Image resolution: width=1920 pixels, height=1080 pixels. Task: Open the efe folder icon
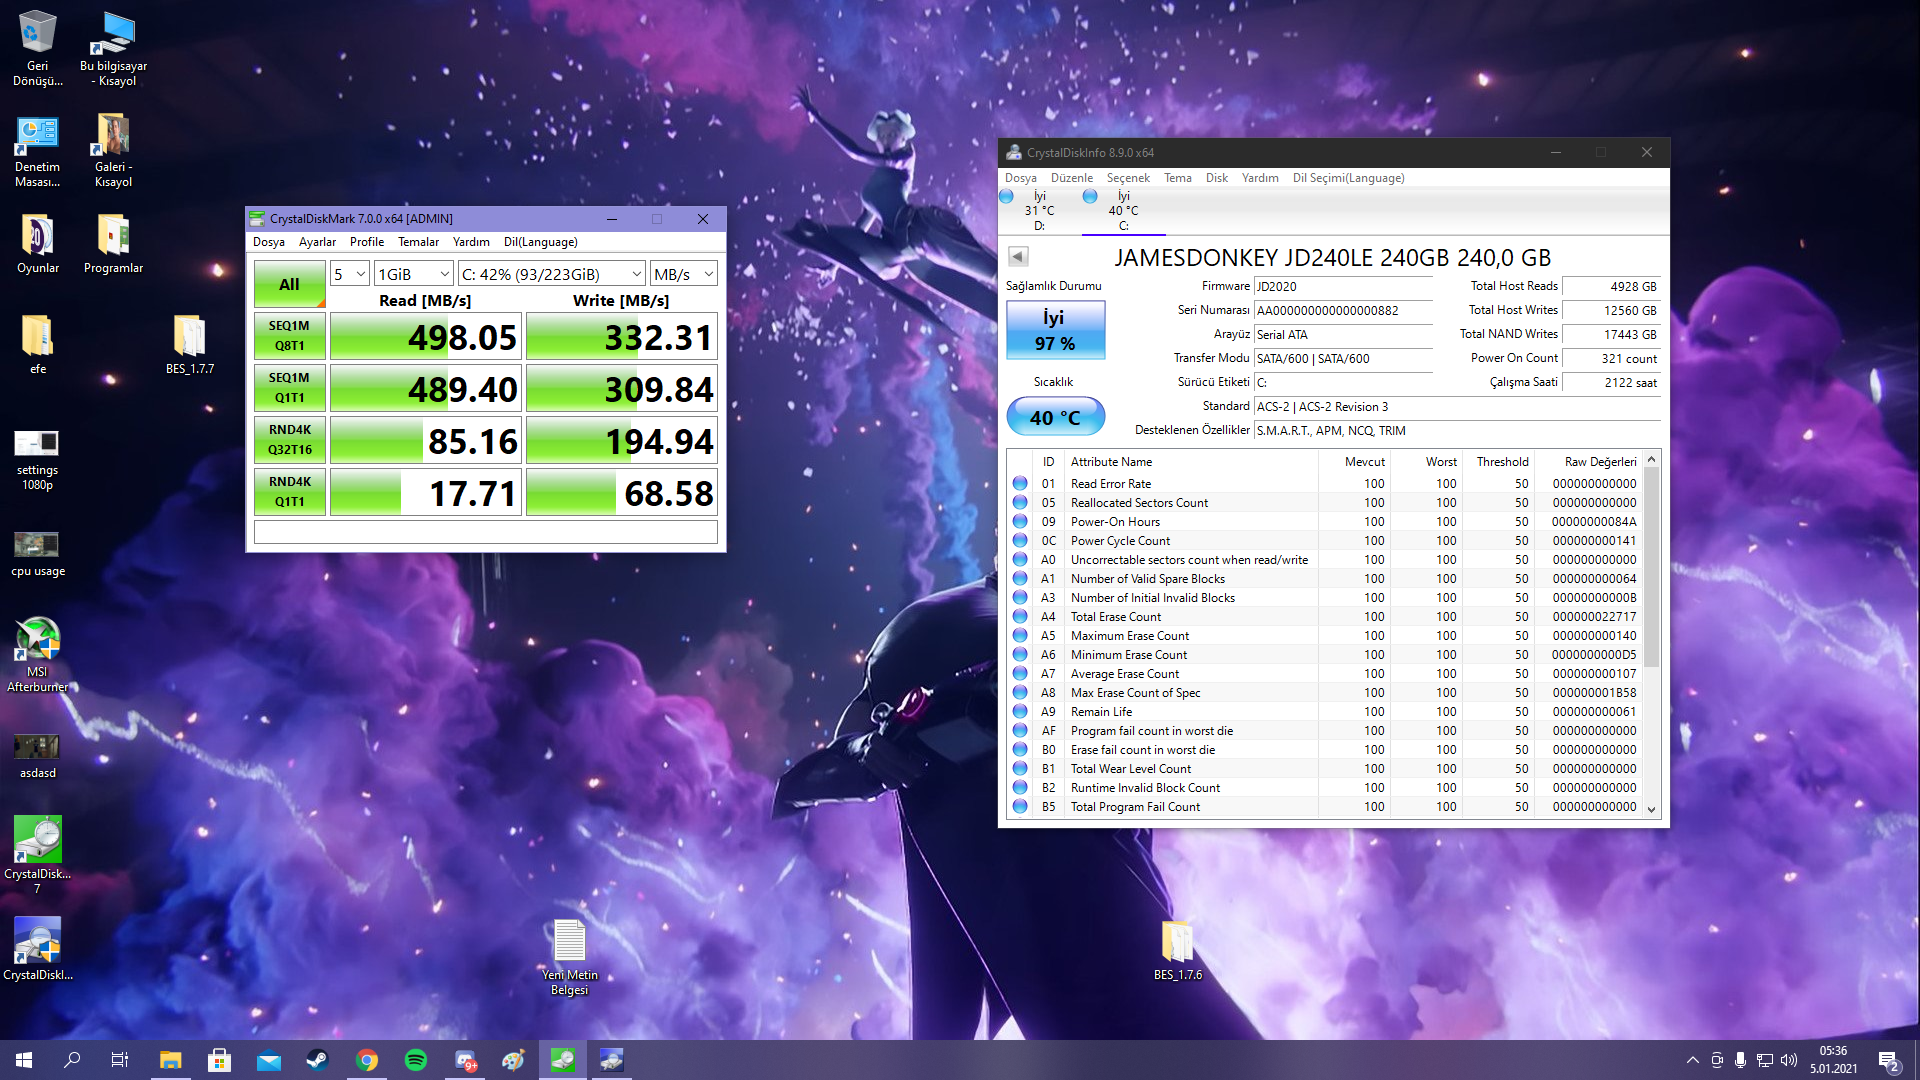(38, 344)
